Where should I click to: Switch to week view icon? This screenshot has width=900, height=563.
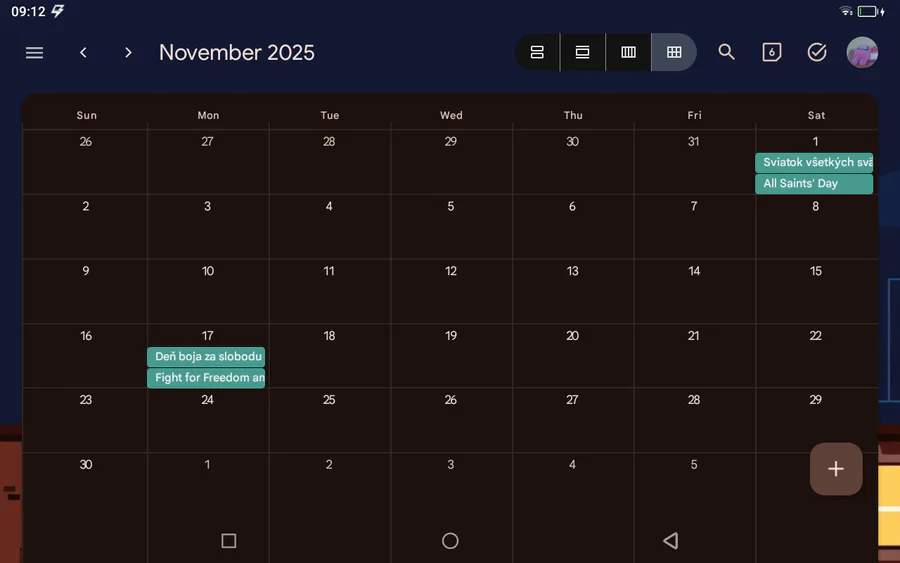[x=629, y=52]
